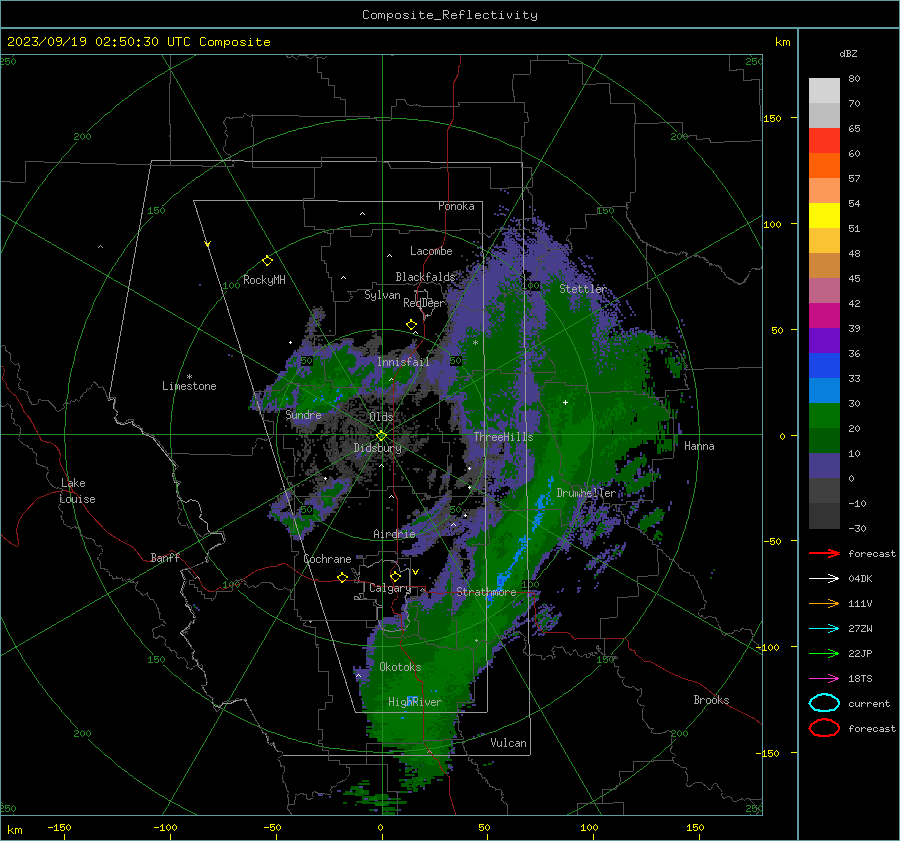Click the Okotoks city label

point(400,667)
